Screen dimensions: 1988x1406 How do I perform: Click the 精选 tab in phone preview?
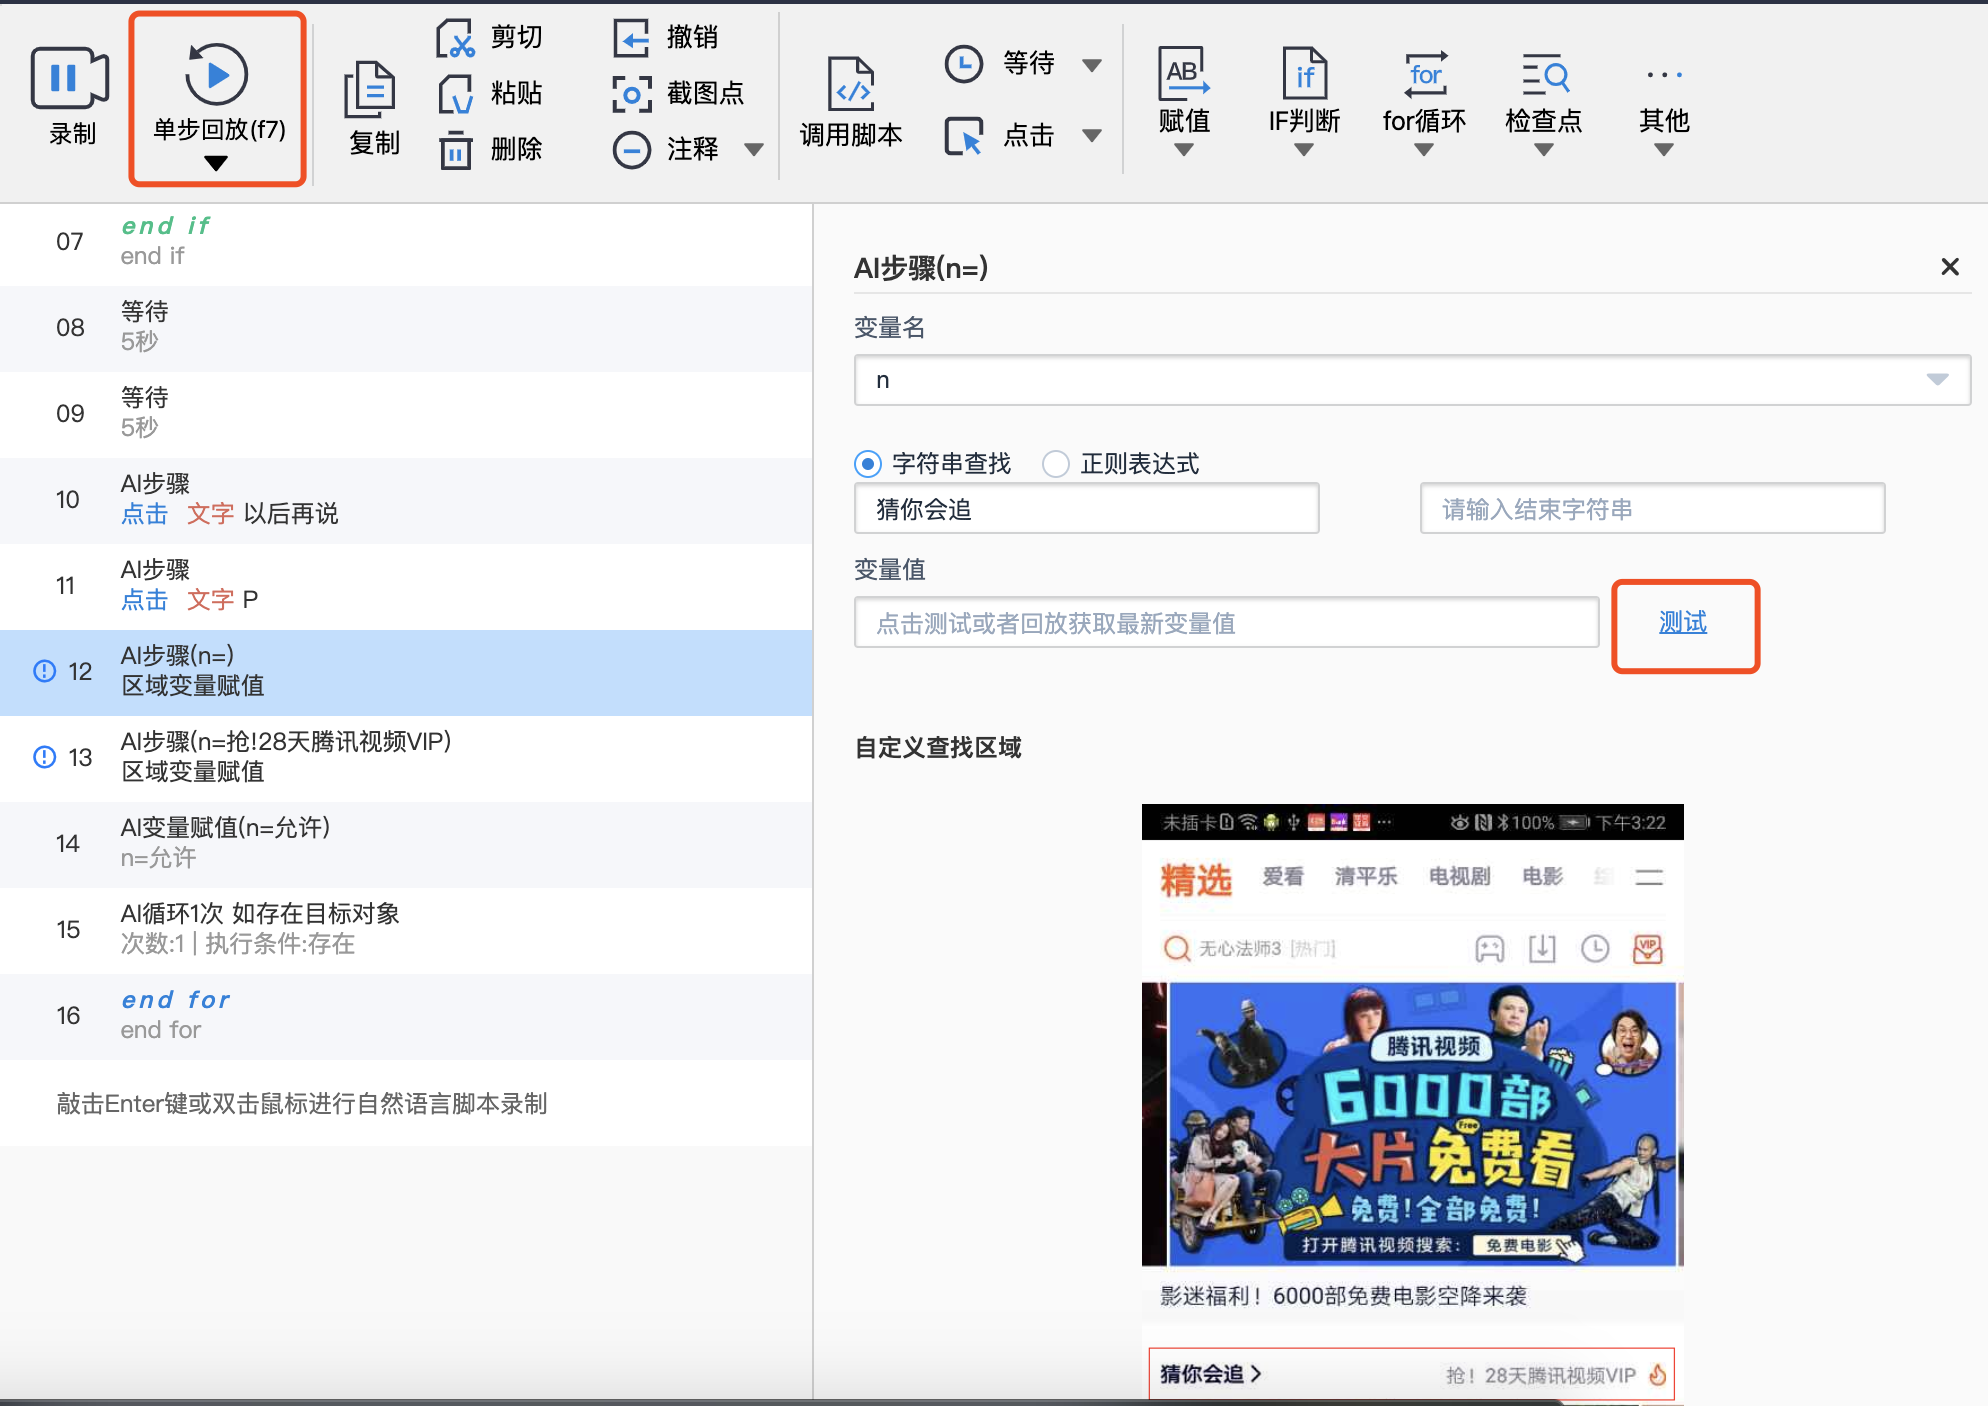(x=1196, y=880)
